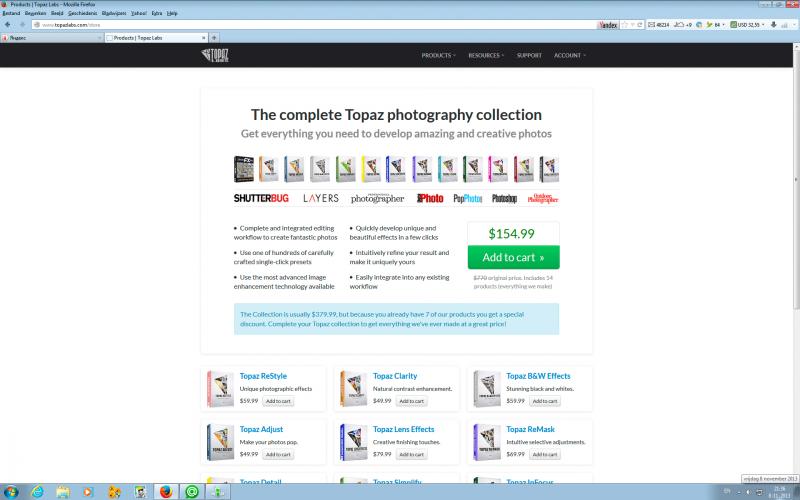The width and height of the screenshot is (800, 500).
Task: Open Windows Explorer folder in taskbar
Action: (x=63, y=492)
